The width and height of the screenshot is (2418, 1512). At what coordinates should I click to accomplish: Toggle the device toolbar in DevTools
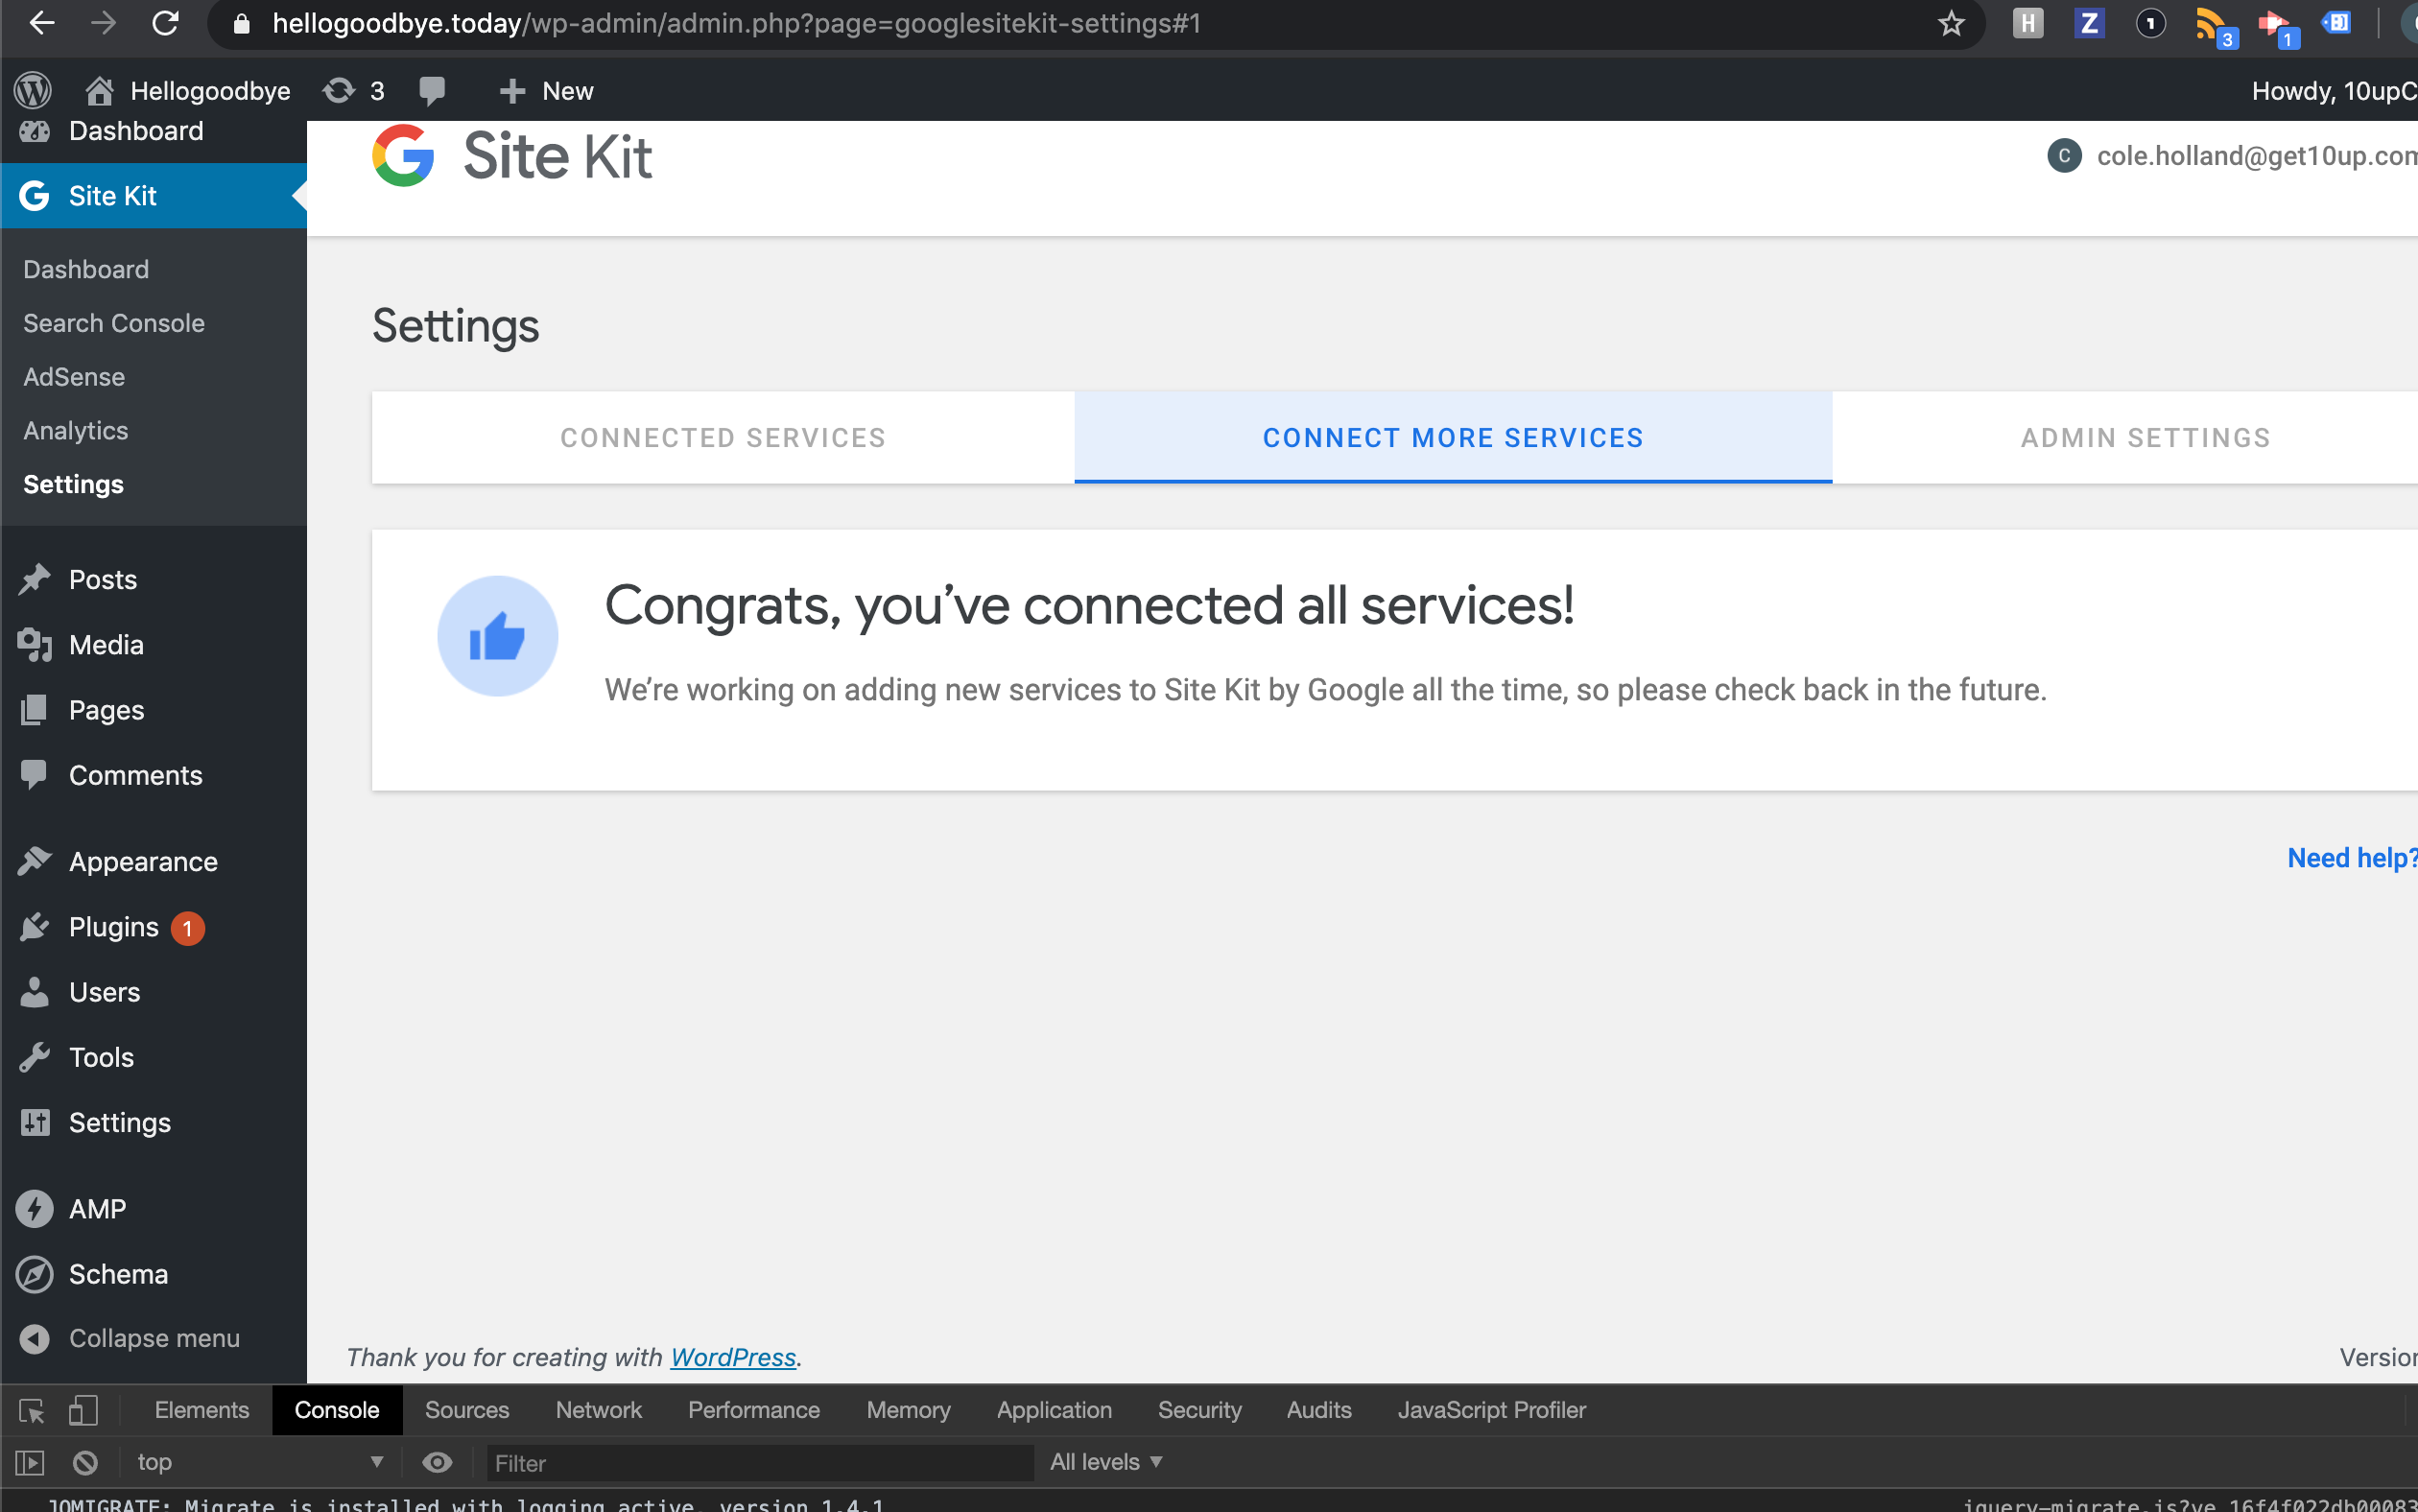83,1410
